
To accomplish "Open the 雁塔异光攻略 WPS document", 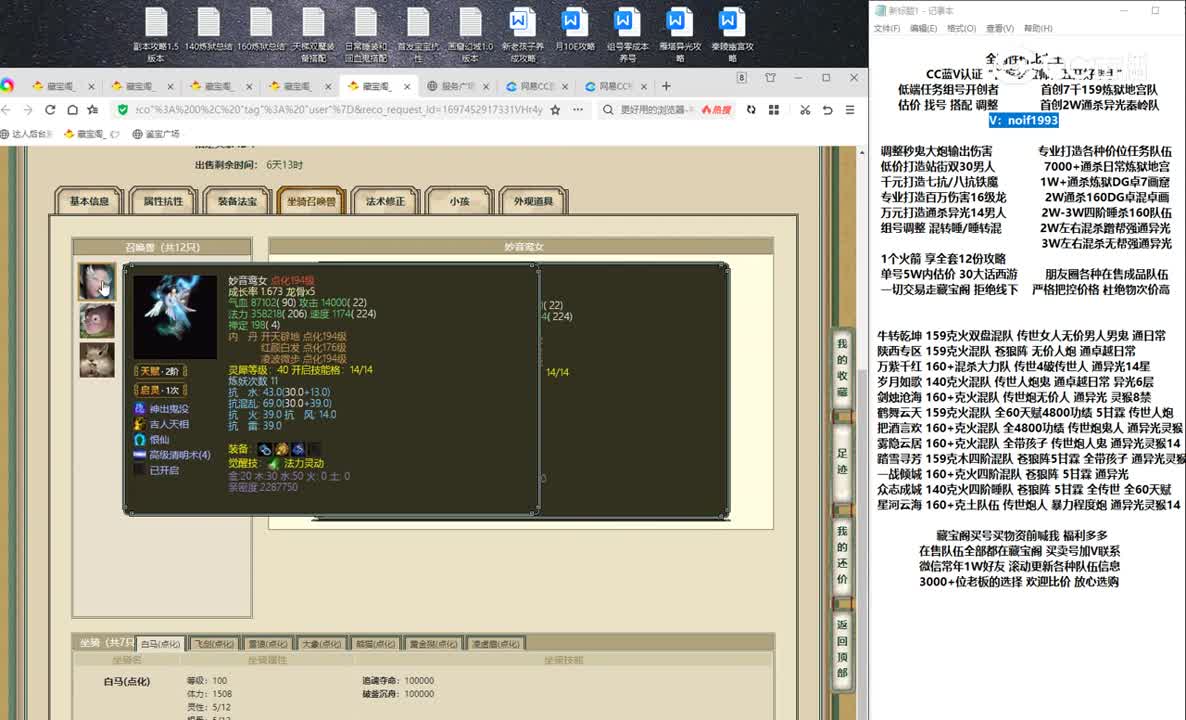I will pyautogui.click(x=679, y=34).
